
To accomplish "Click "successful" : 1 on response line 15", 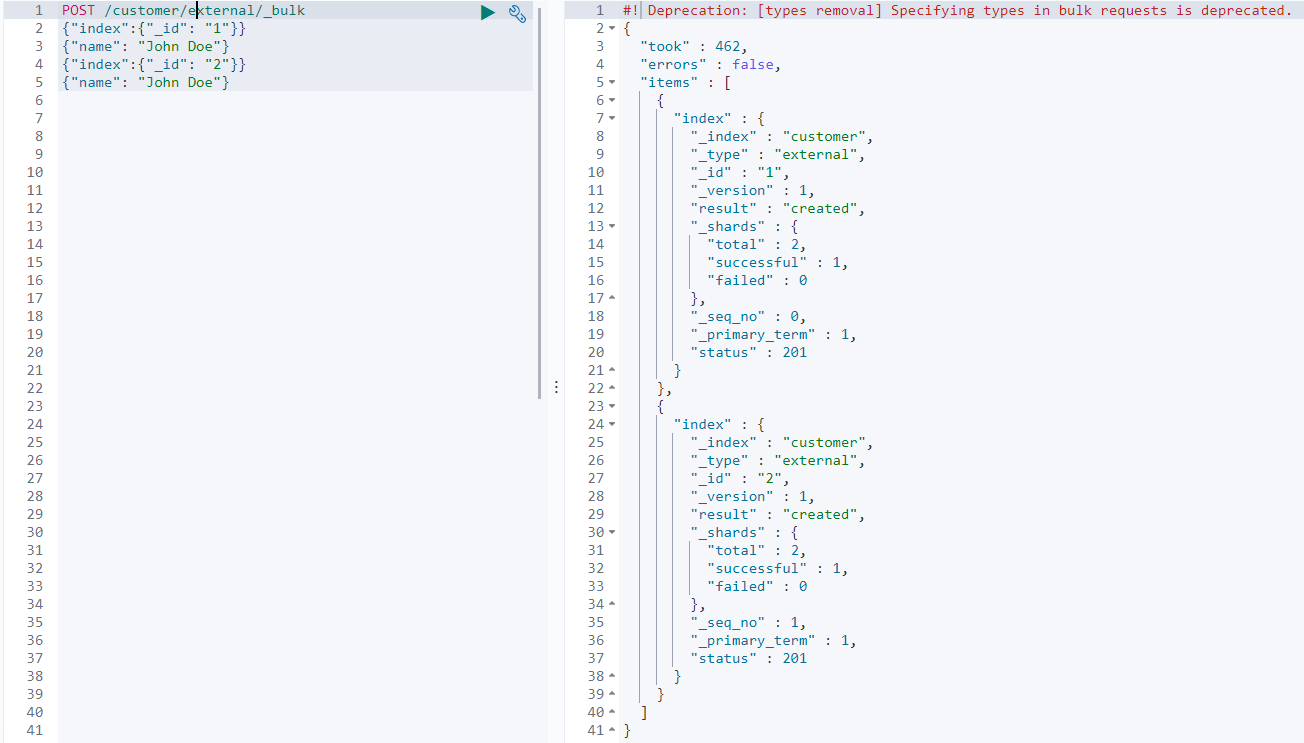I will tap(777, 262).
